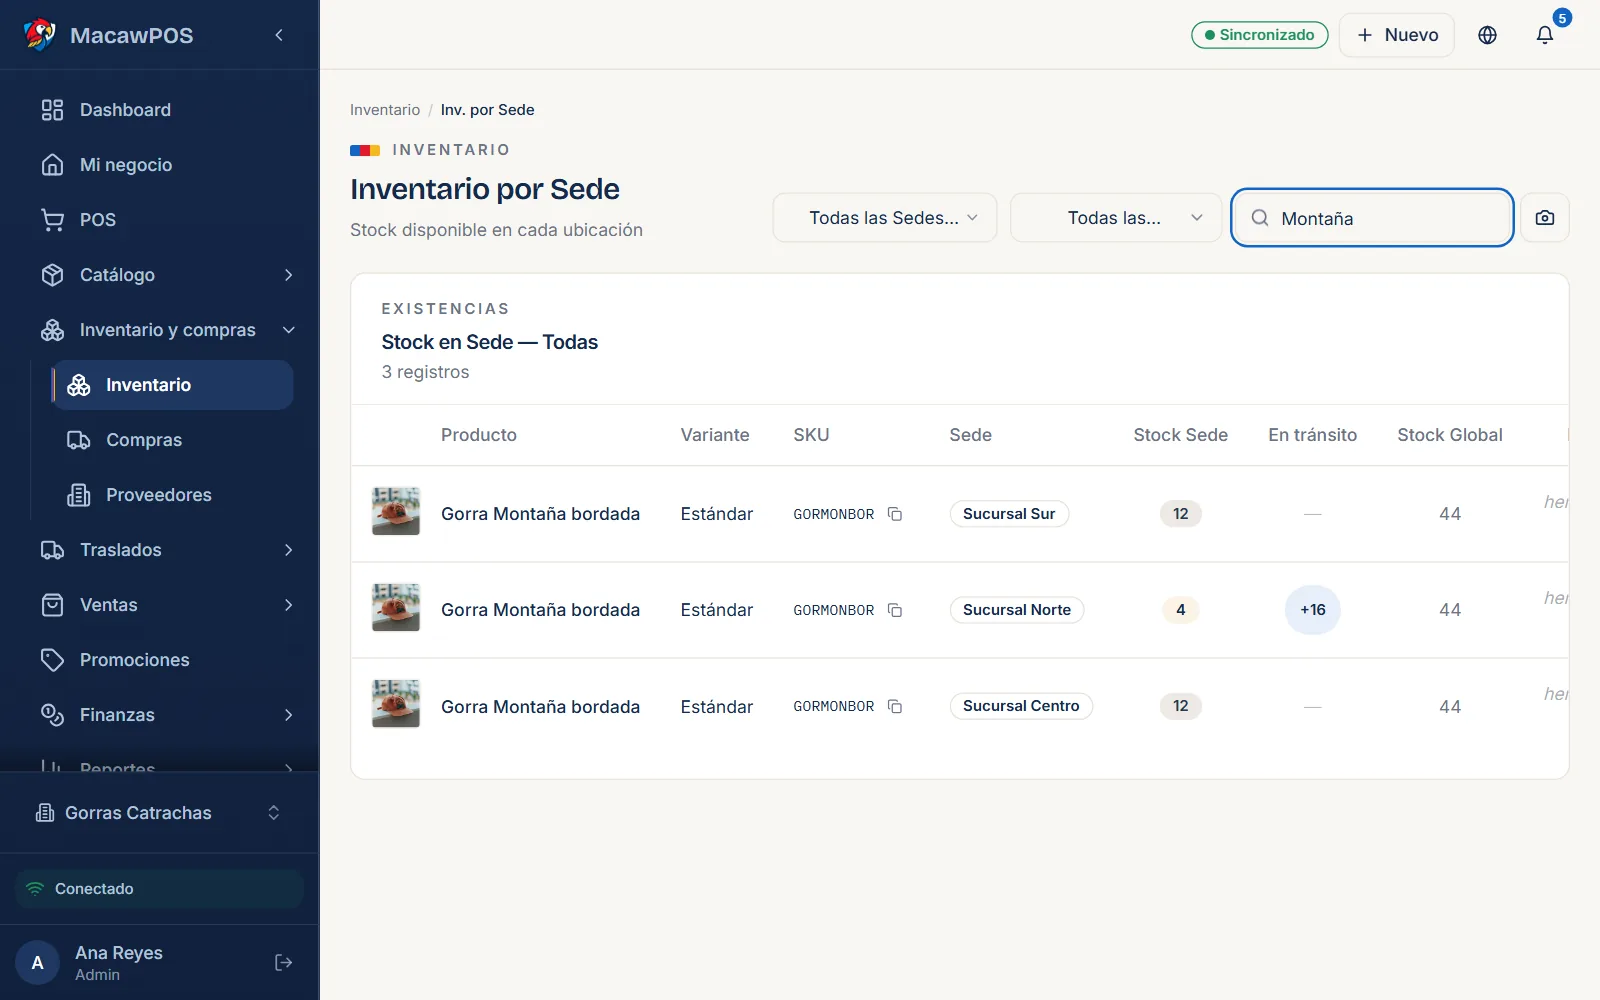Click the POS shopping cart icon
Screen dimensions: 1600x1000
(52, 220)
